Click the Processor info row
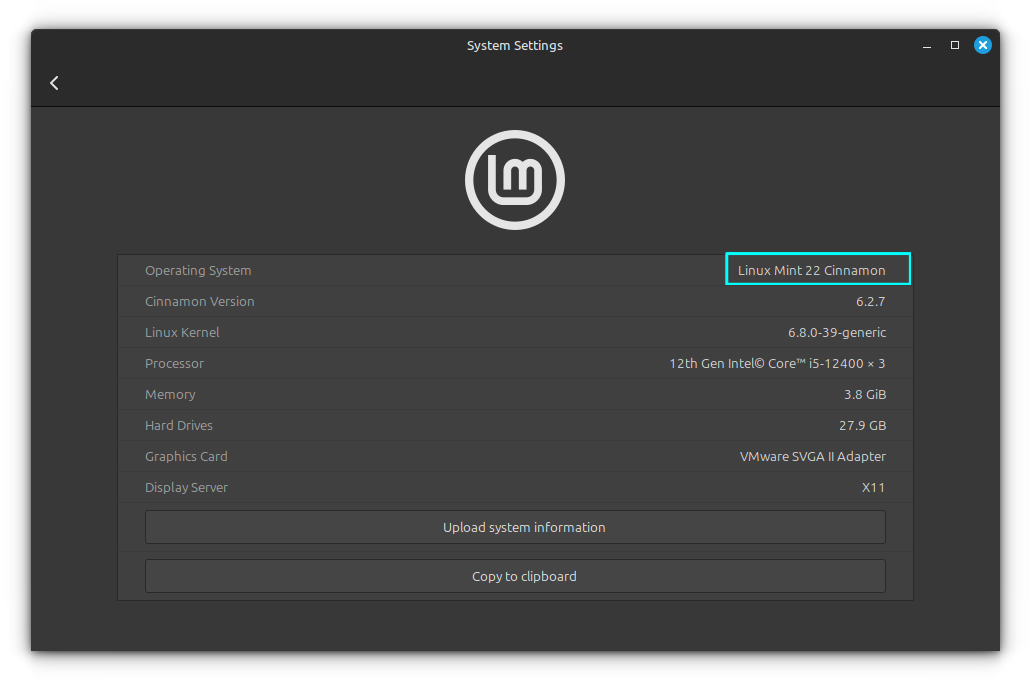 tap(777, 363)
